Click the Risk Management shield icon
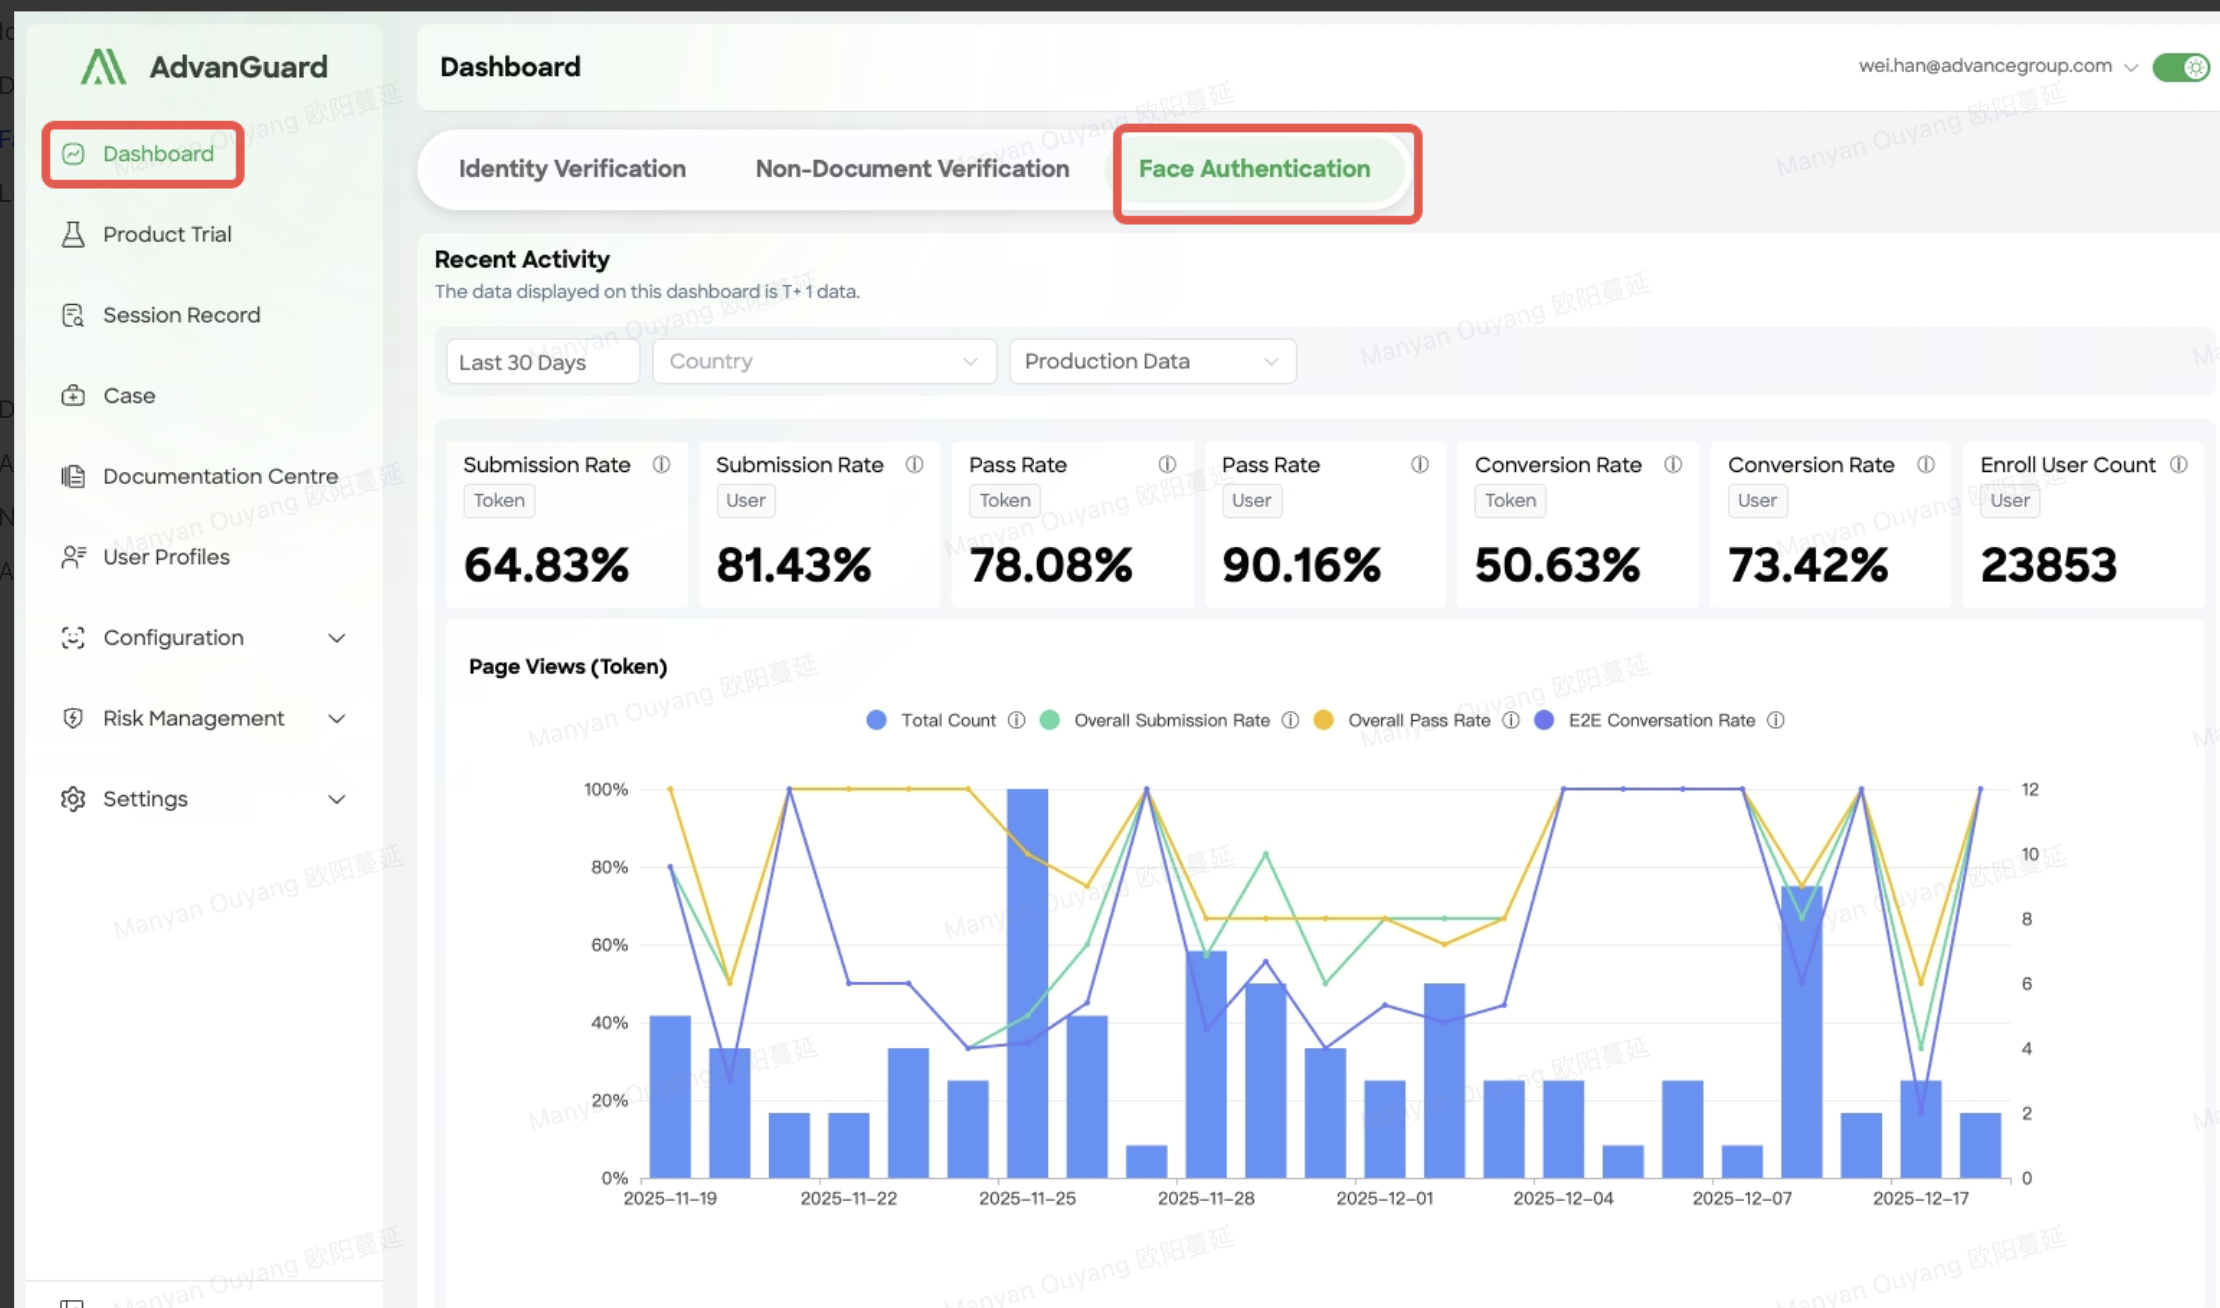This screenshot has width=2220, height=1308. [73, 718]
